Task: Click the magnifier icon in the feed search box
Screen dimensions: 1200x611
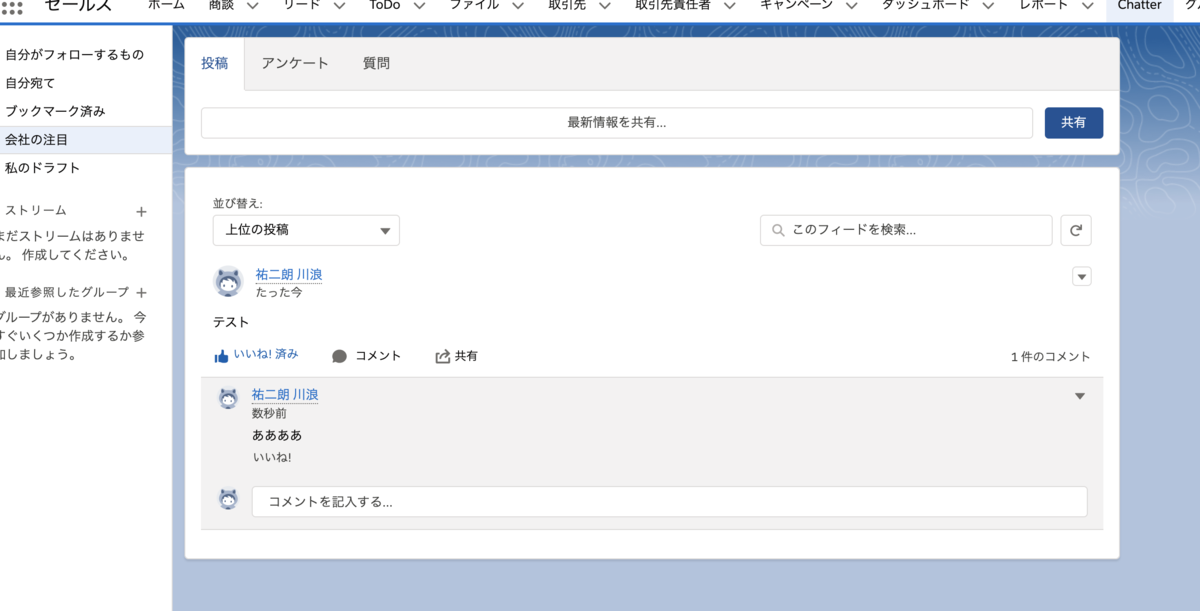Action: click(x=778, y=230)
